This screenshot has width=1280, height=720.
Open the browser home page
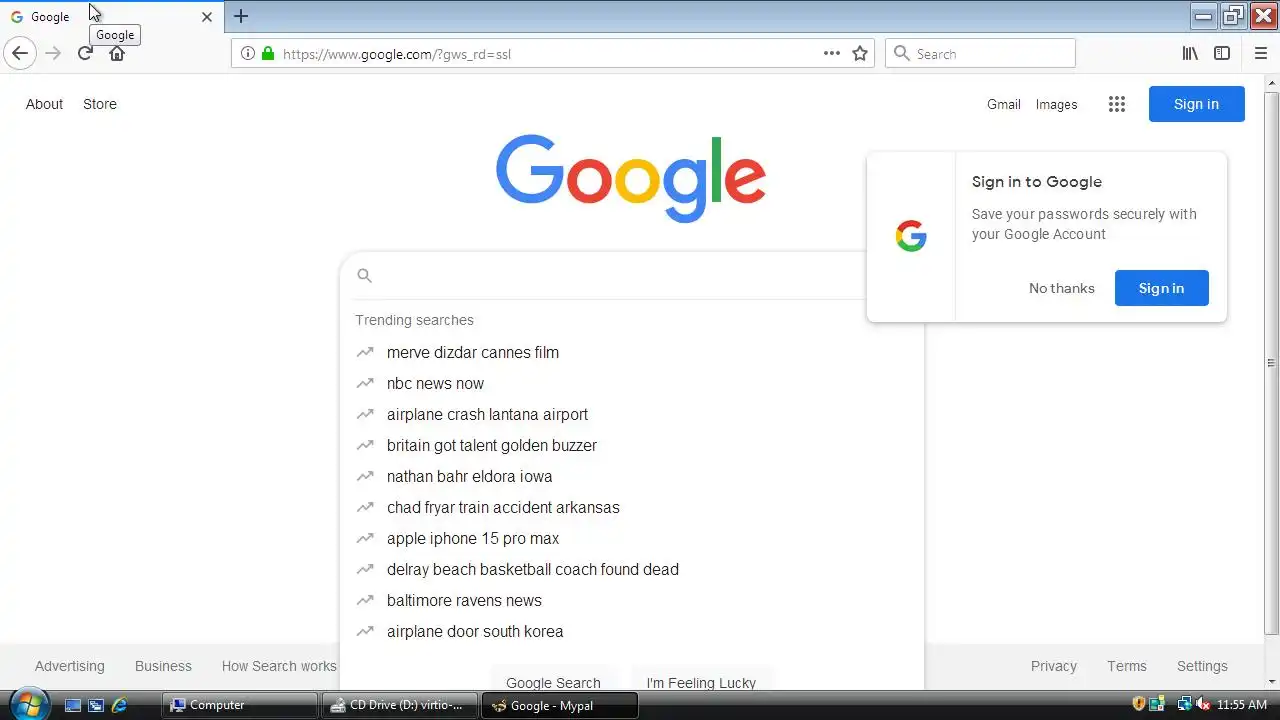[x=117, y=53]
